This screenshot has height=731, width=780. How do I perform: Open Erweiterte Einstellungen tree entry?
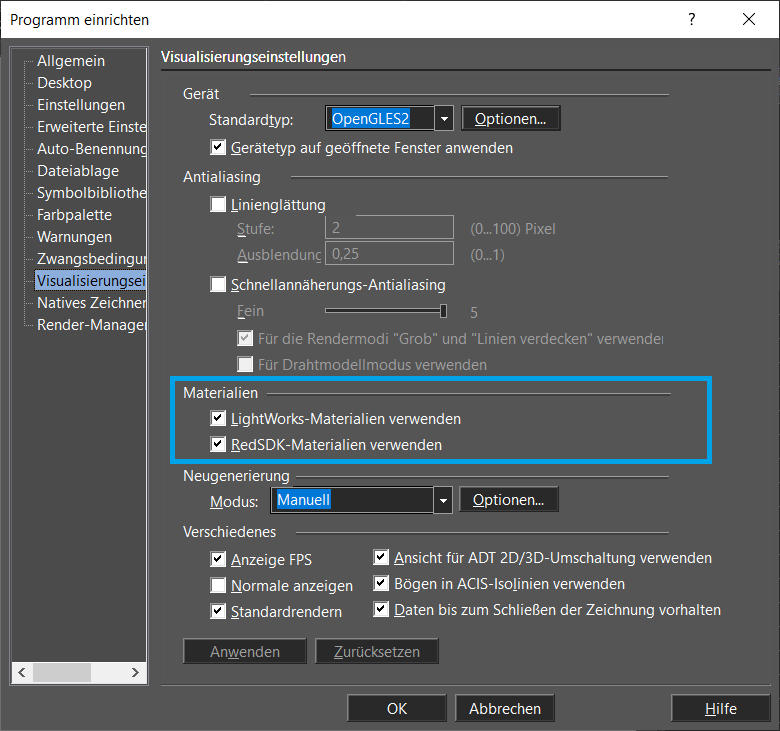(x=92, y=127)
